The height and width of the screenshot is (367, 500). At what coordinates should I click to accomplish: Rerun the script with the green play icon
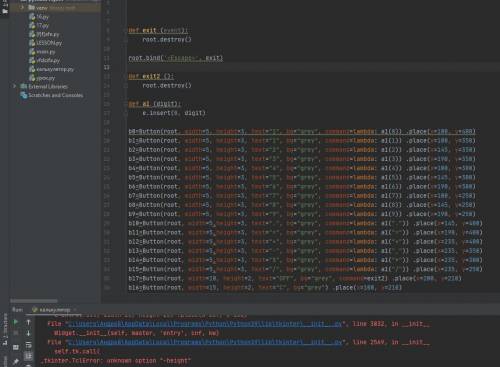coord(15,322)
